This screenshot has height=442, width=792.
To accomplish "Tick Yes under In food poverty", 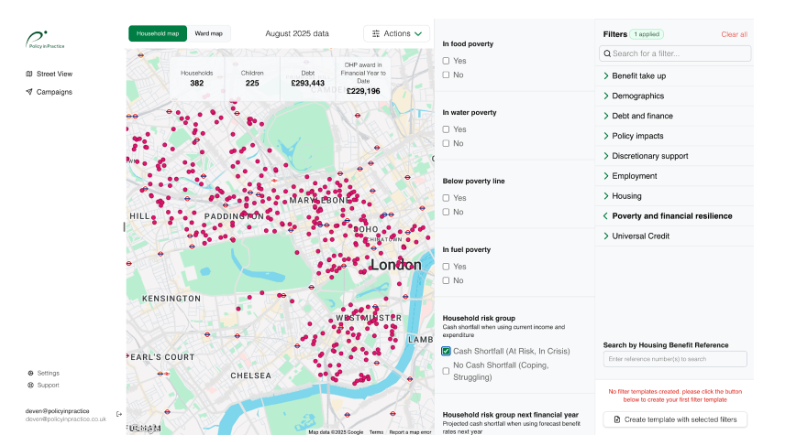I will [446, 61].
